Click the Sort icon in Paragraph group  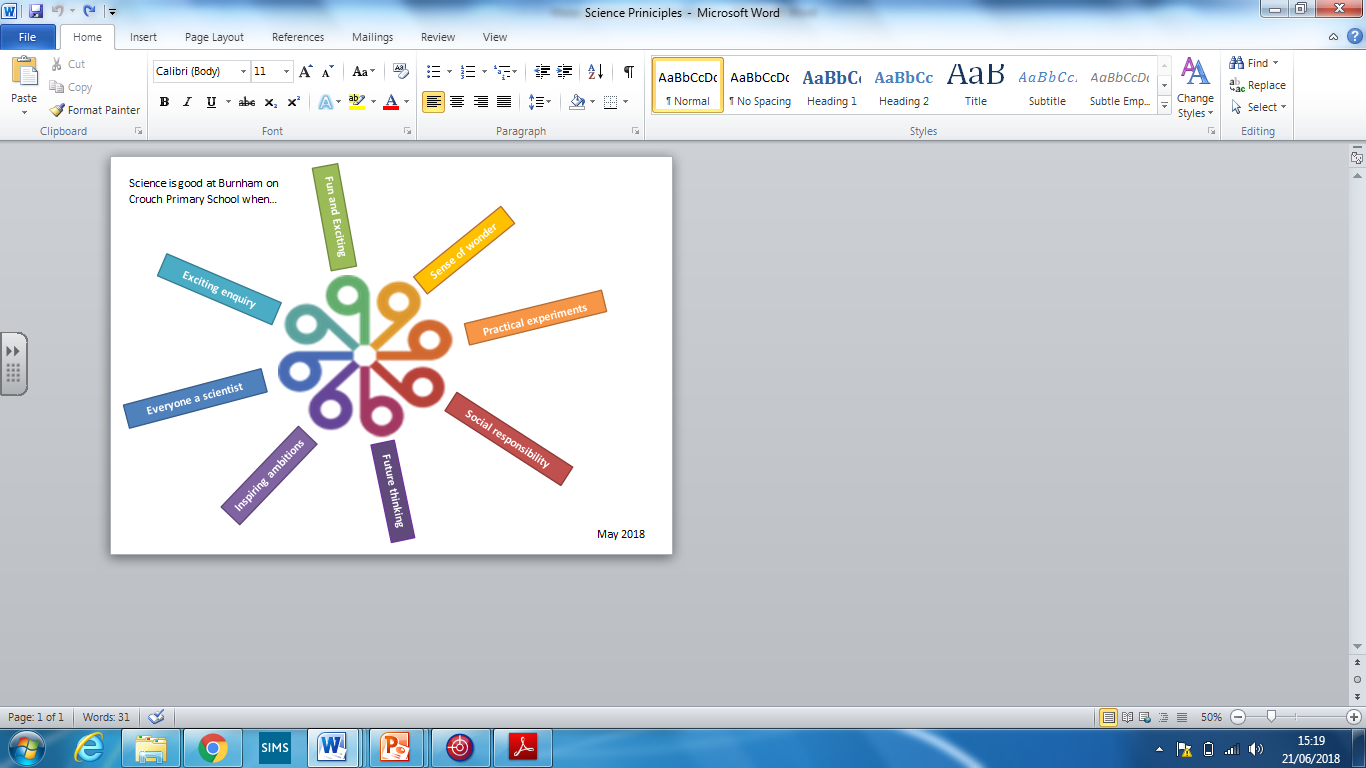[x=595, y=71]
